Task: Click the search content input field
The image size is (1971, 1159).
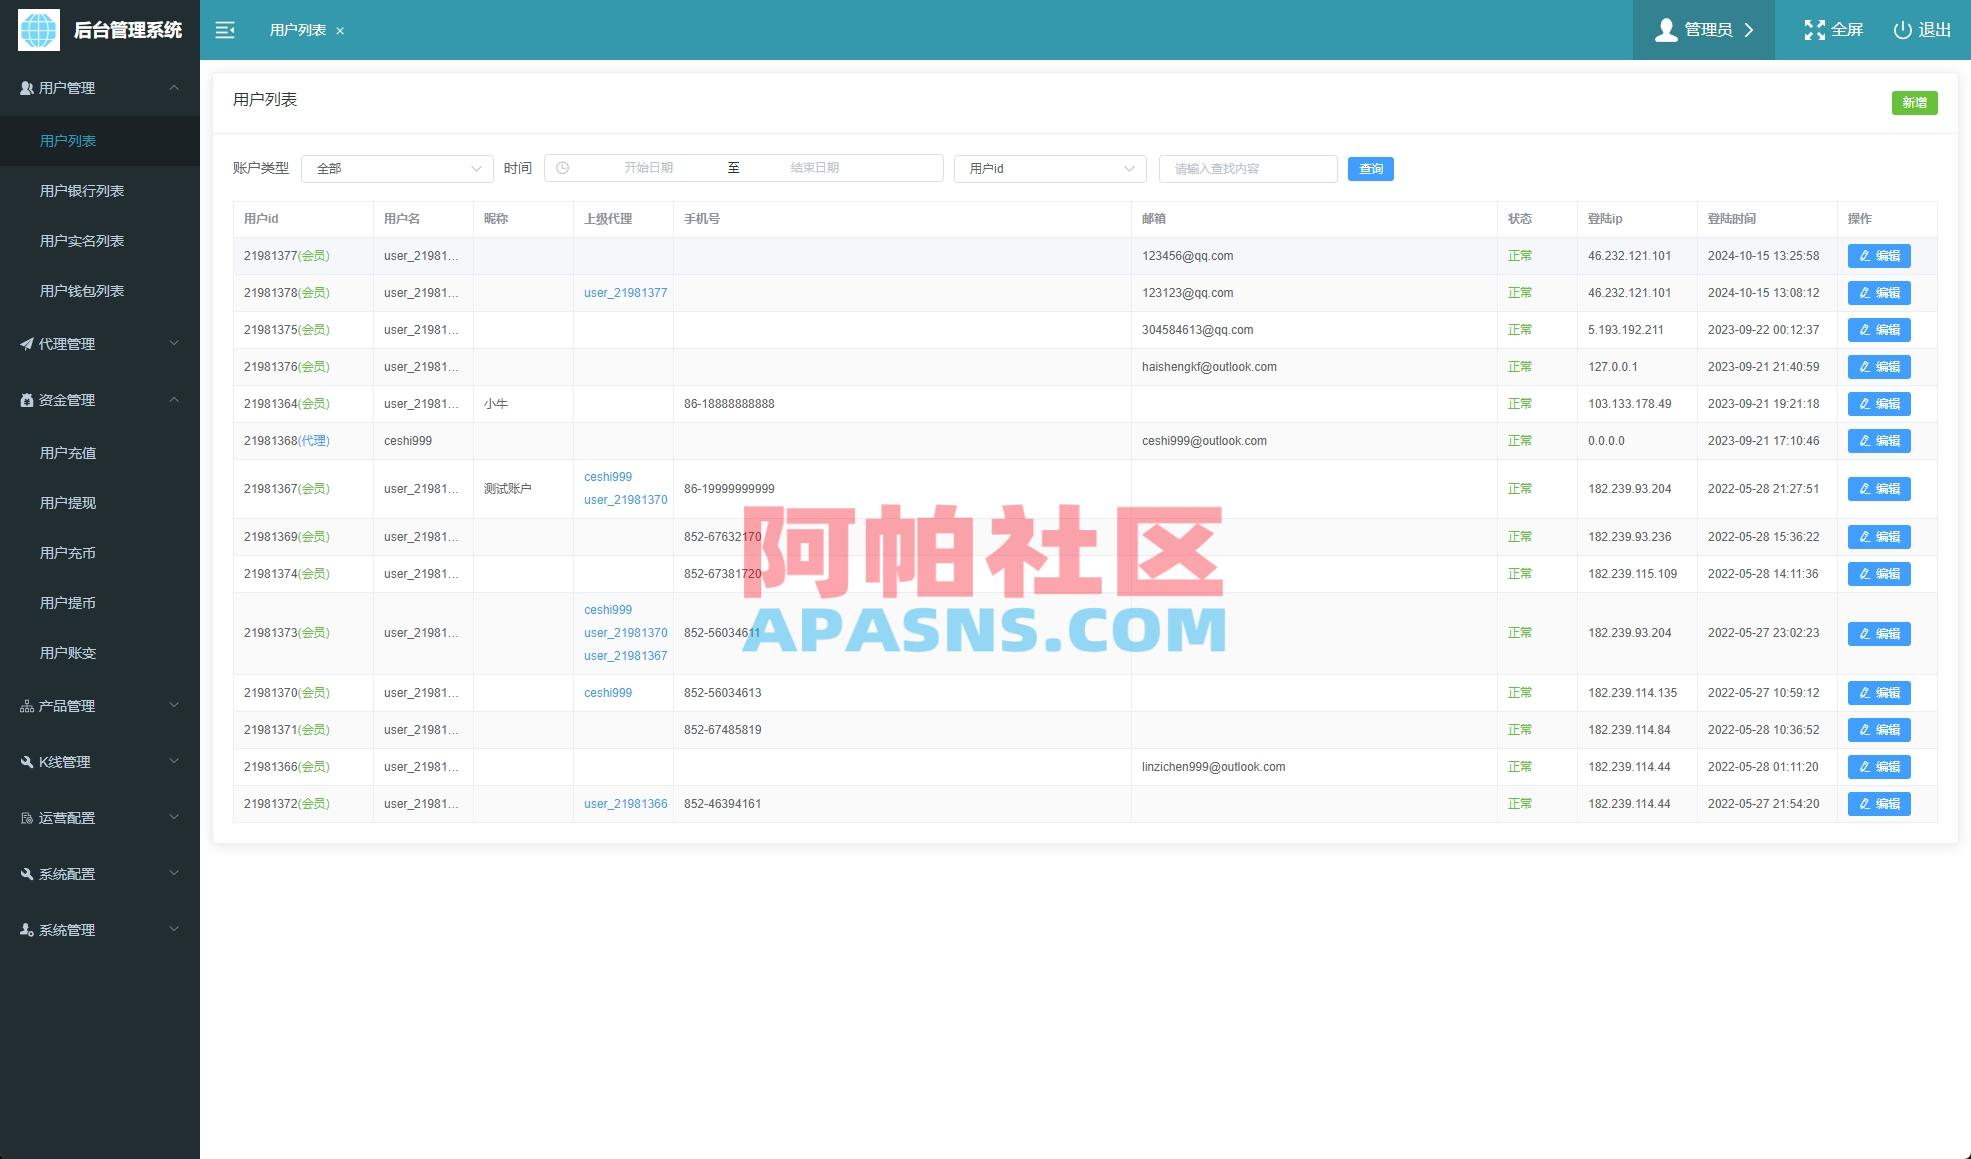Action: [1247, 168]
